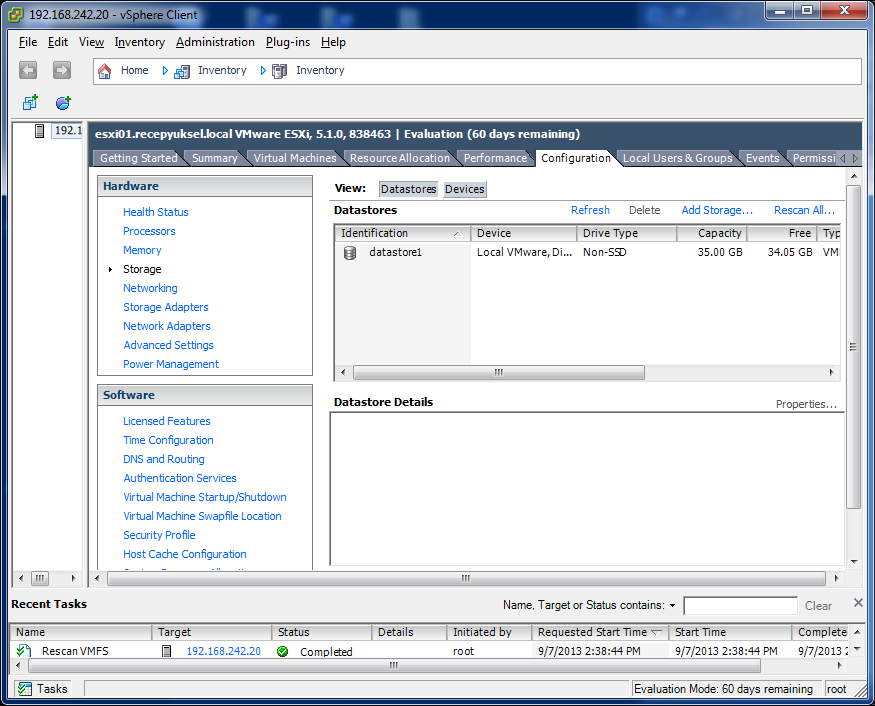
Task: Open Health Status hardware link
Action: point(156,212)
